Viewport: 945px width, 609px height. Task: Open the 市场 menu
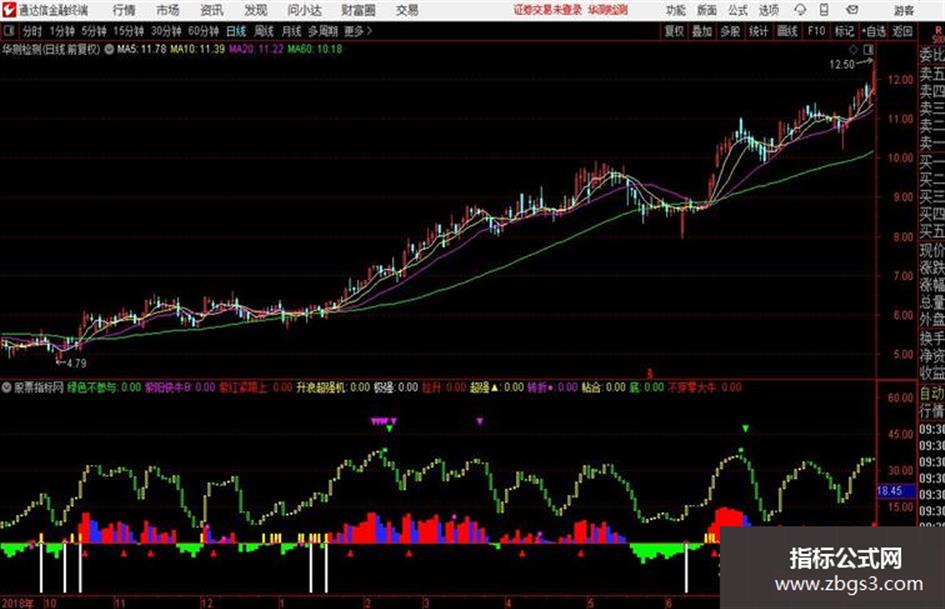pyautogui.click(x=168, y=10)
